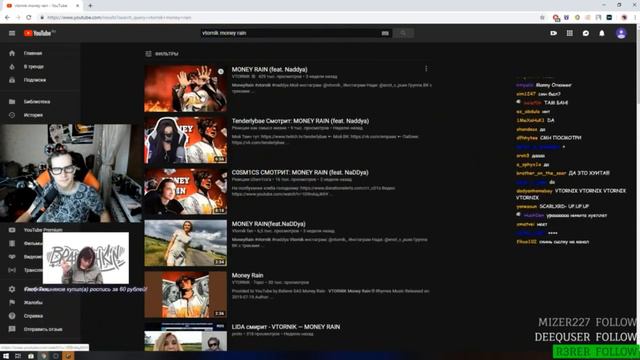
Task: Click the Трансляции live sidebar icon
Action: pos(12,270)
